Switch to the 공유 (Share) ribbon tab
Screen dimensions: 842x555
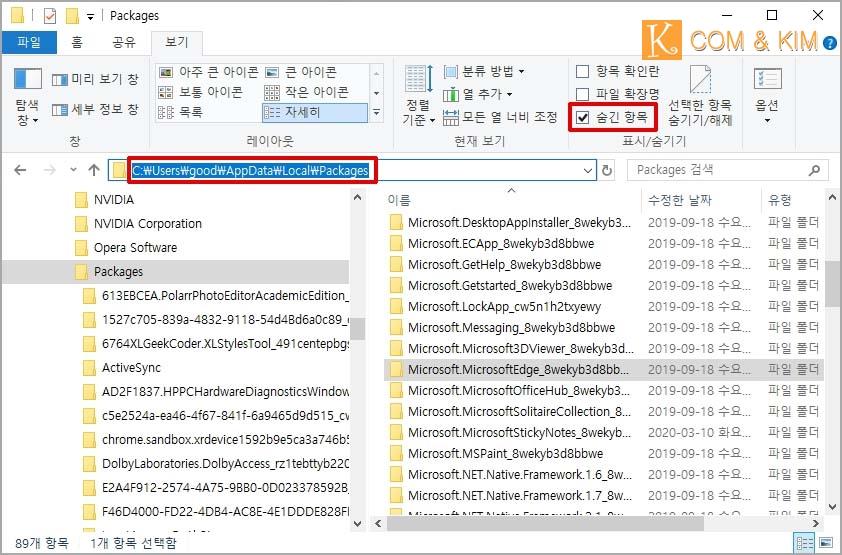[x=124, y=42]
